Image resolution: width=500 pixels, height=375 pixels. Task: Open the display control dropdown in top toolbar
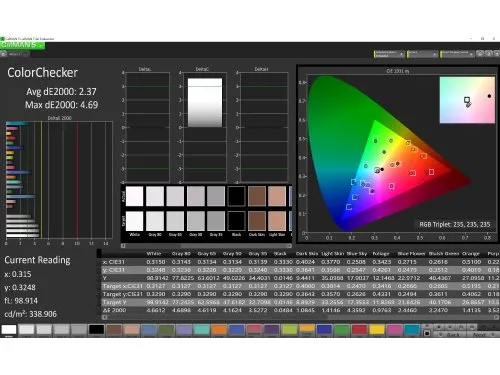coord(457,54)
